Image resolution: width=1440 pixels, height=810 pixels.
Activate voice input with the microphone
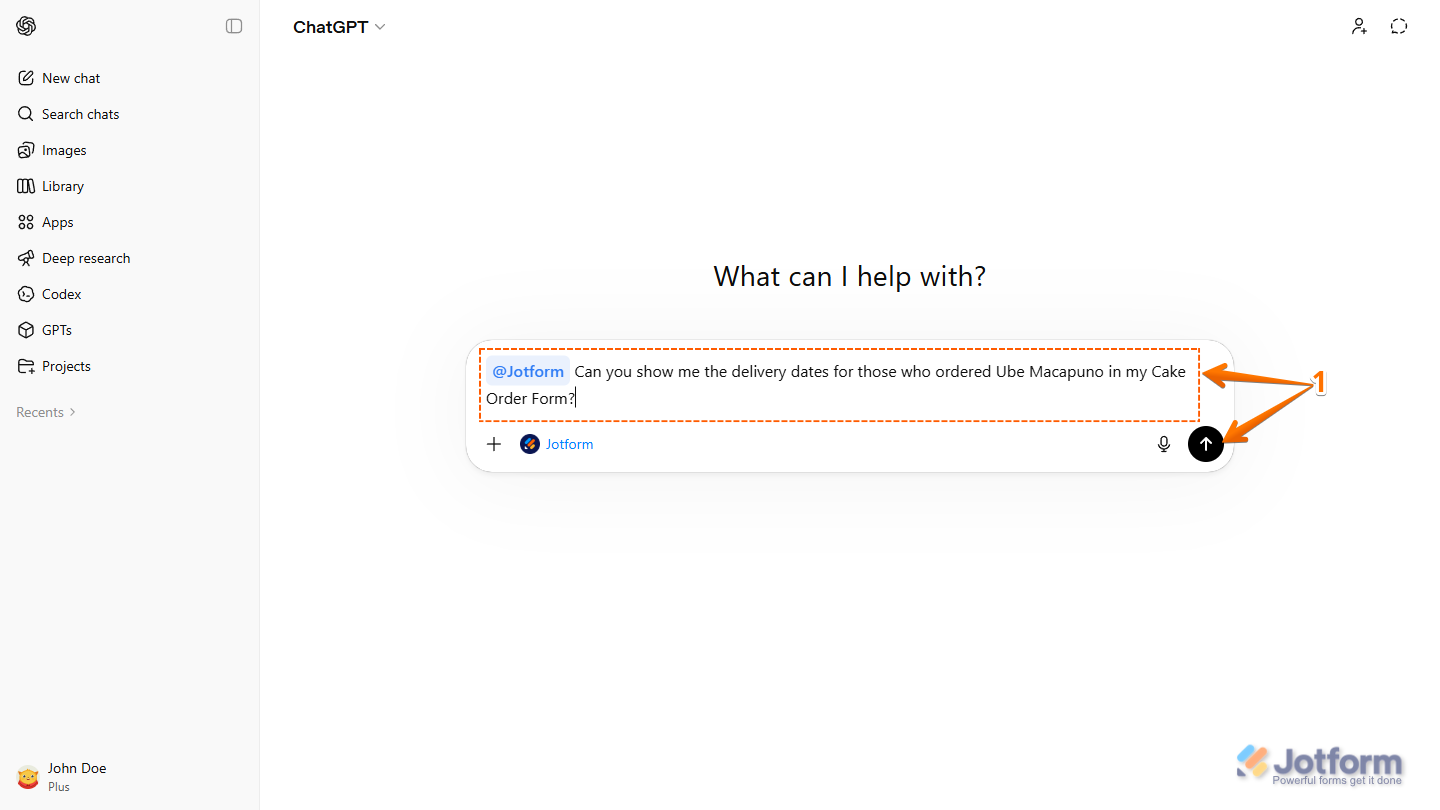click(1163, 444)
